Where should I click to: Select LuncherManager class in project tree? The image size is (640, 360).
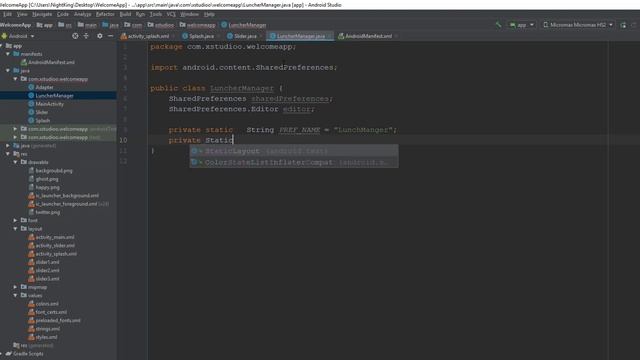click(51, 96)
